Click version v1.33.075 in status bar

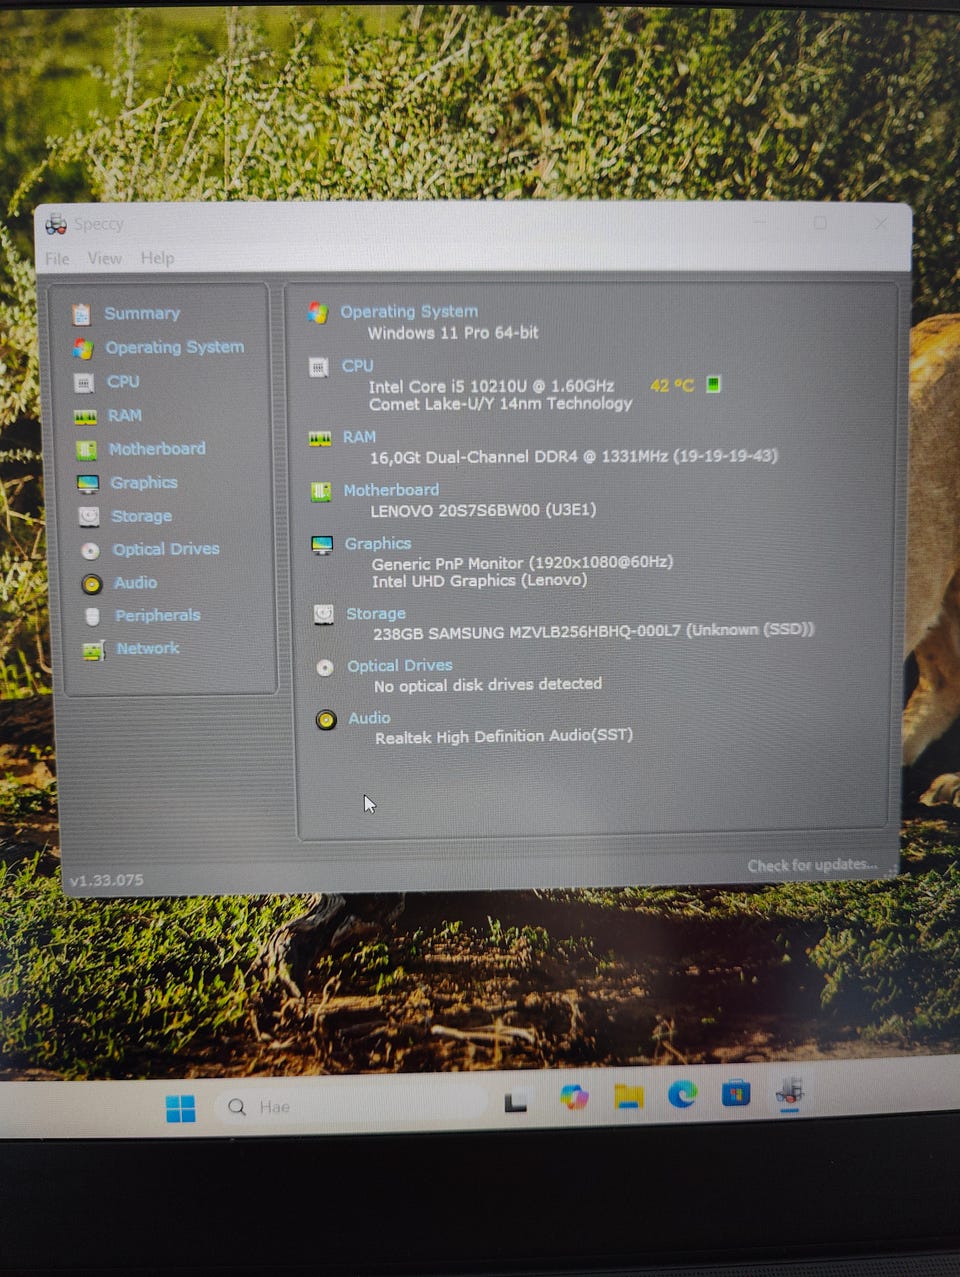tap(106, 881)
